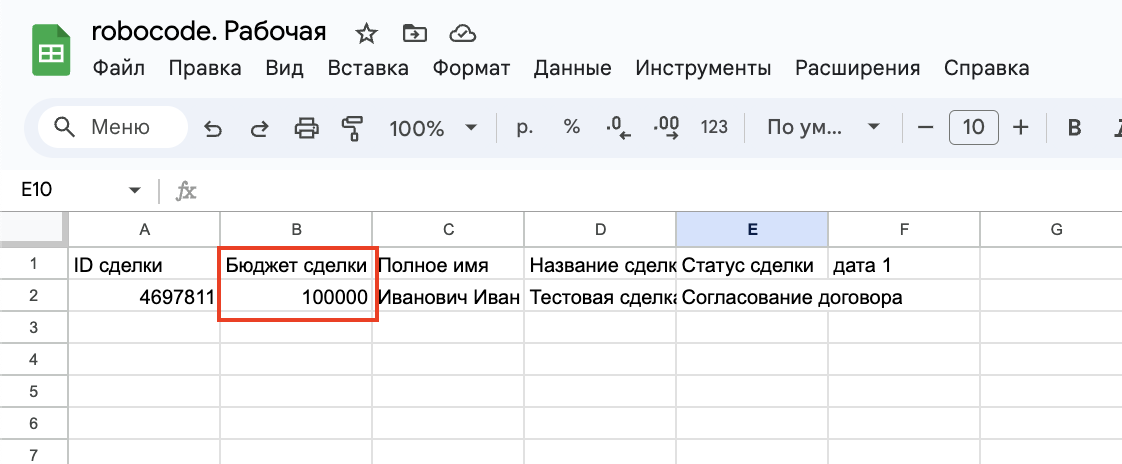Select column D header
1122x464 pixels.
600,229
